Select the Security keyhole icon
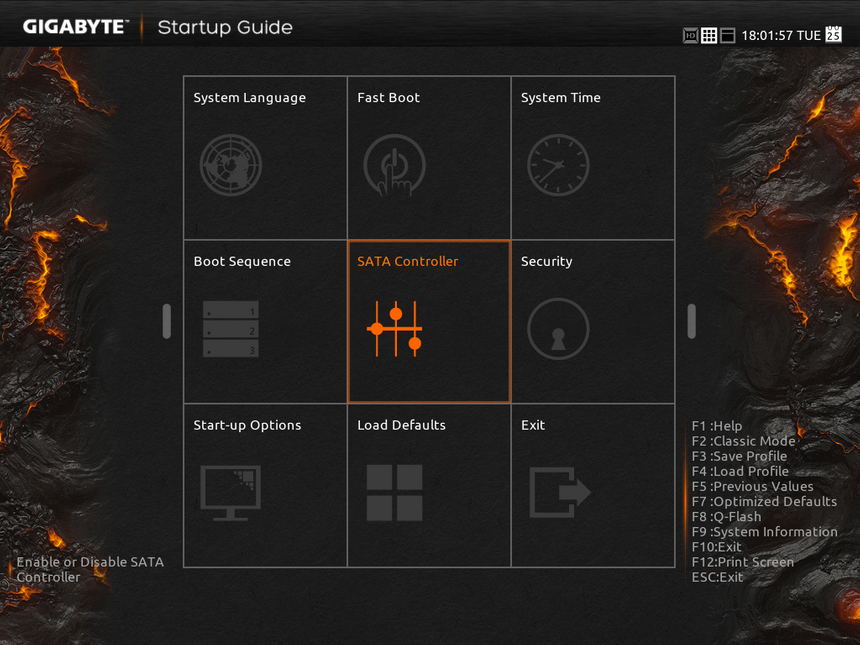 click(x=558, y=329)
